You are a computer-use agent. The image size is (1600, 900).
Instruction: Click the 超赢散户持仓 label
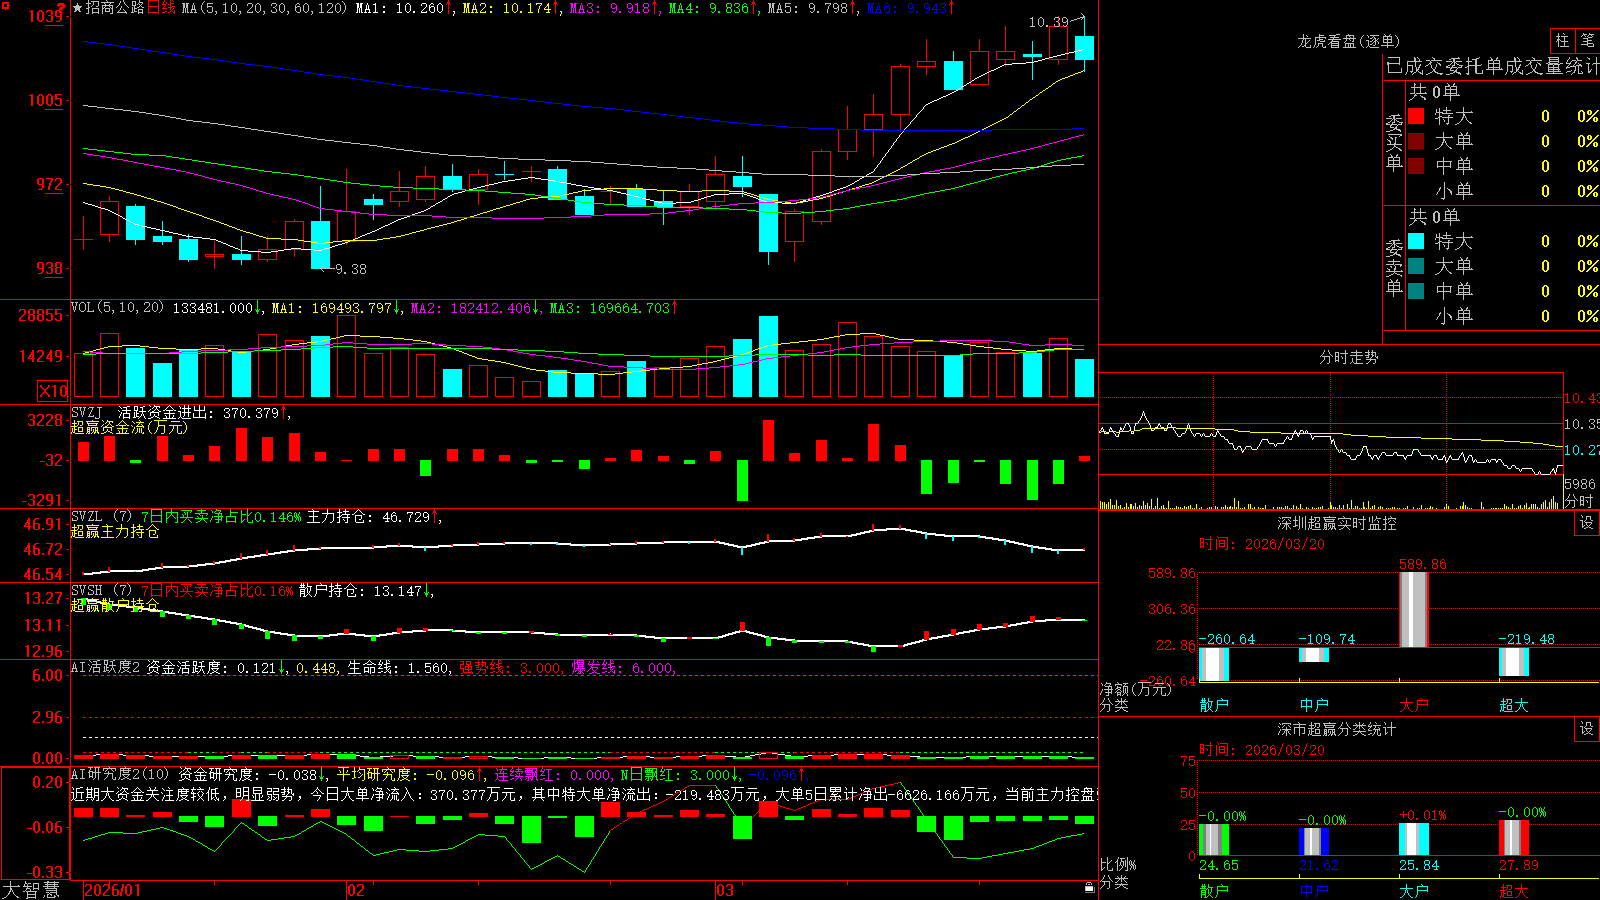(x=115, y=605)
